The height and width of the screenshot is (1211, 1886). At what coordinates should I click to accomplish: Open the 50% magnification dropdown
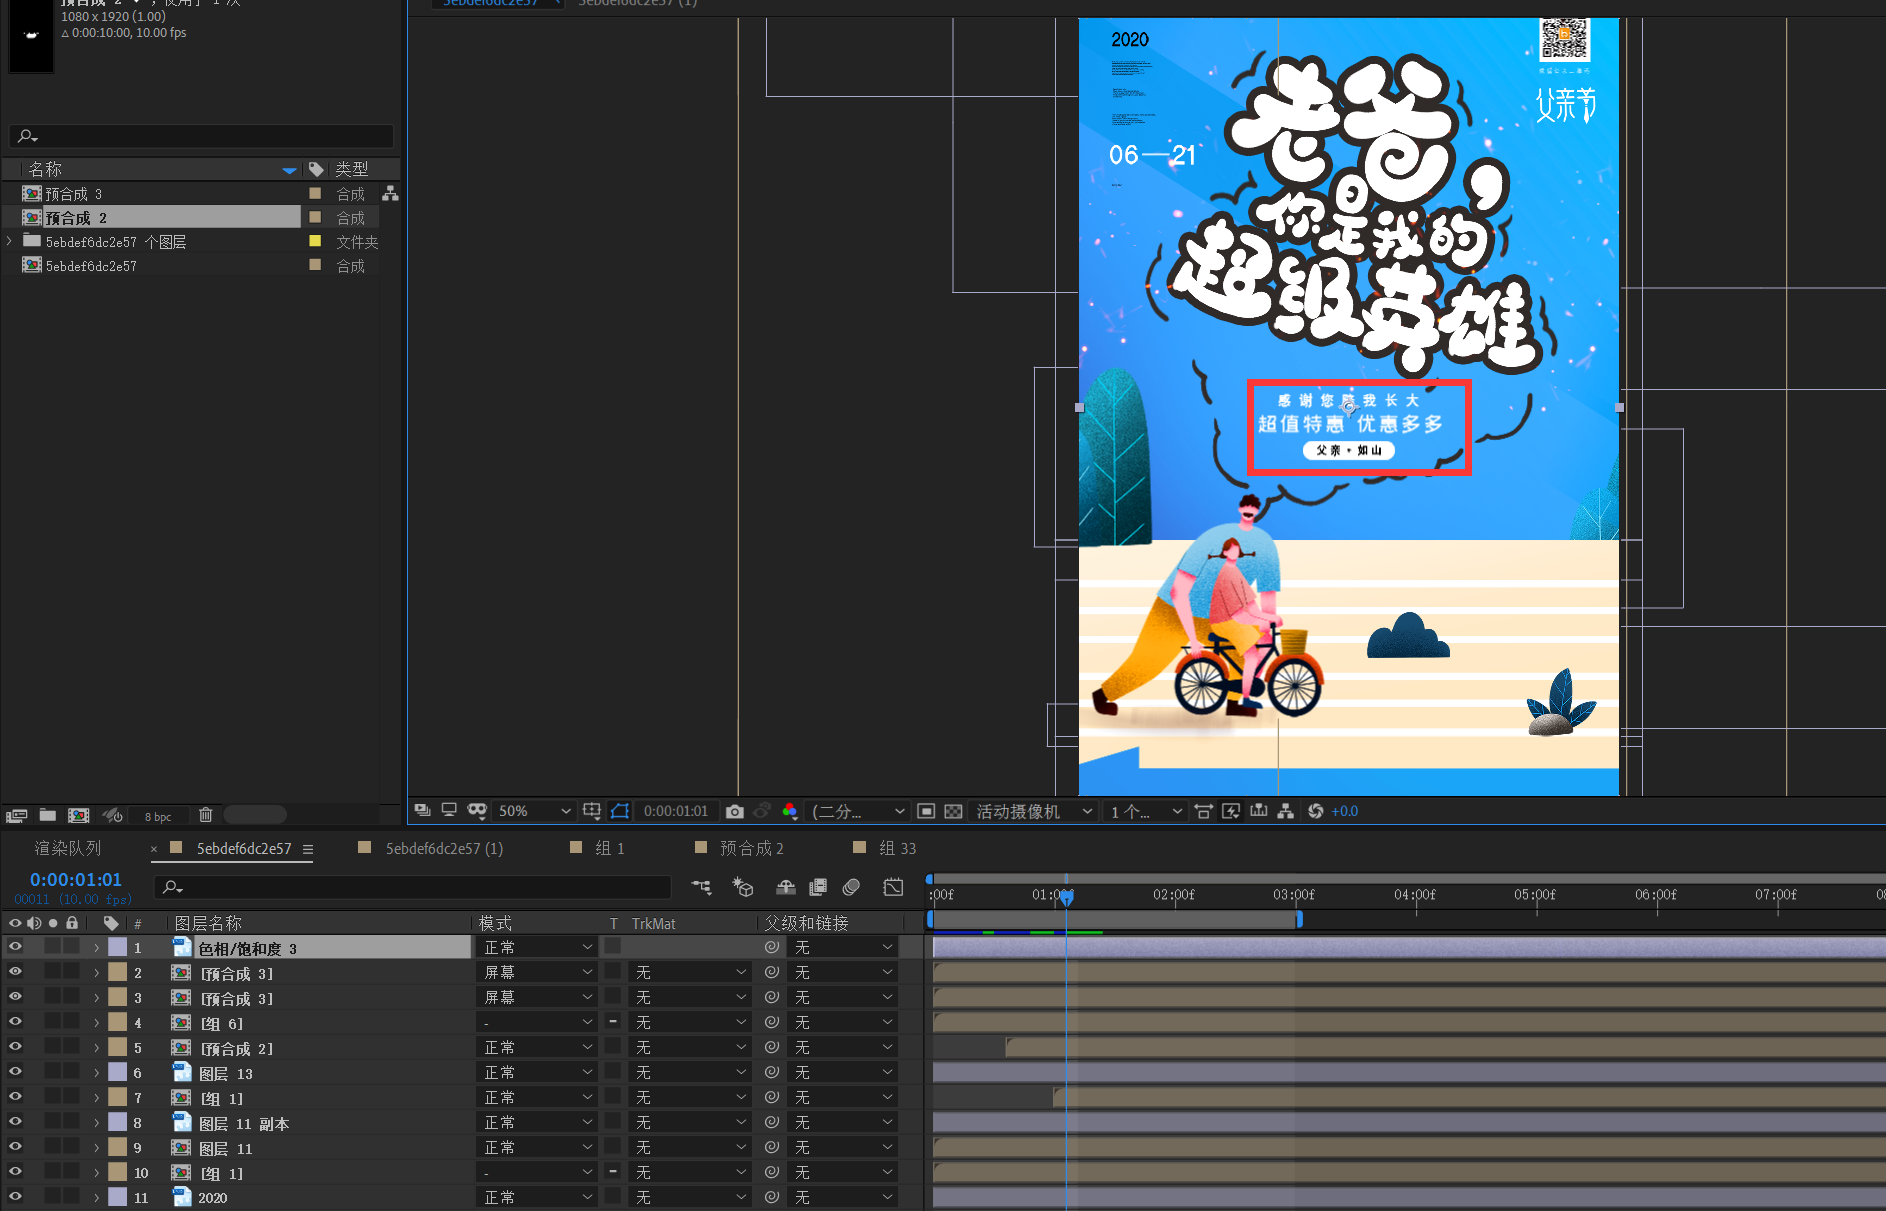[534, 811]
